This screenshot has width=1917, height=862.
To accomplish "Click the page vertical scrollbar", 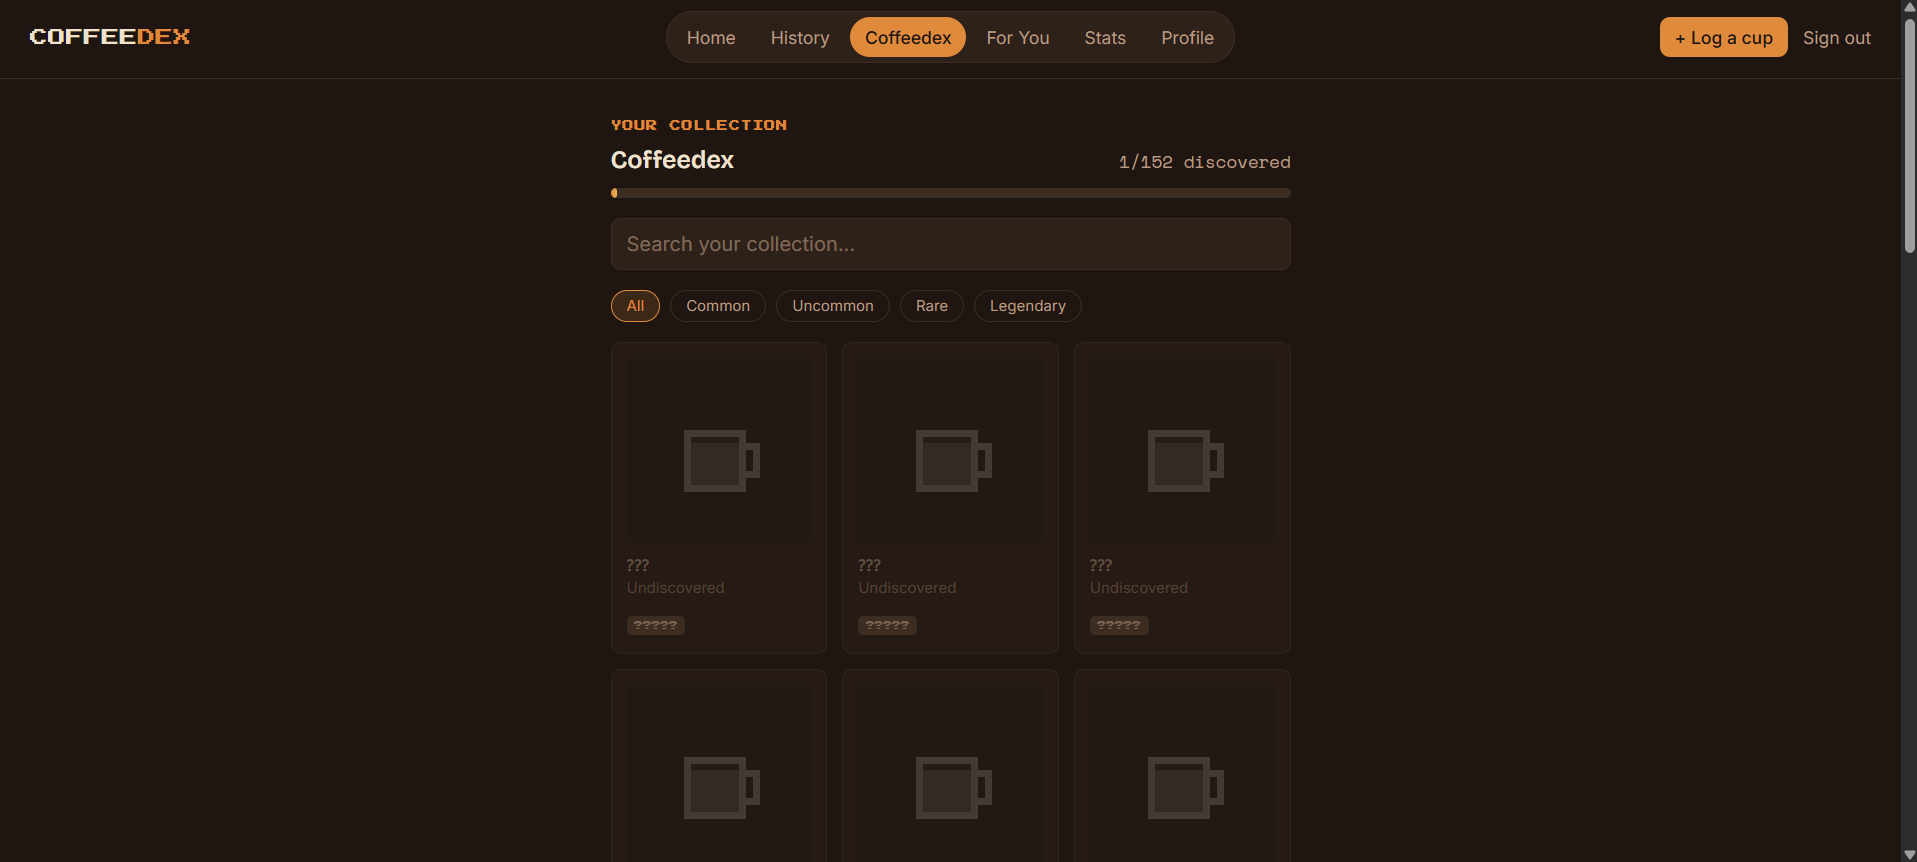I will [x=1909, y=135].
